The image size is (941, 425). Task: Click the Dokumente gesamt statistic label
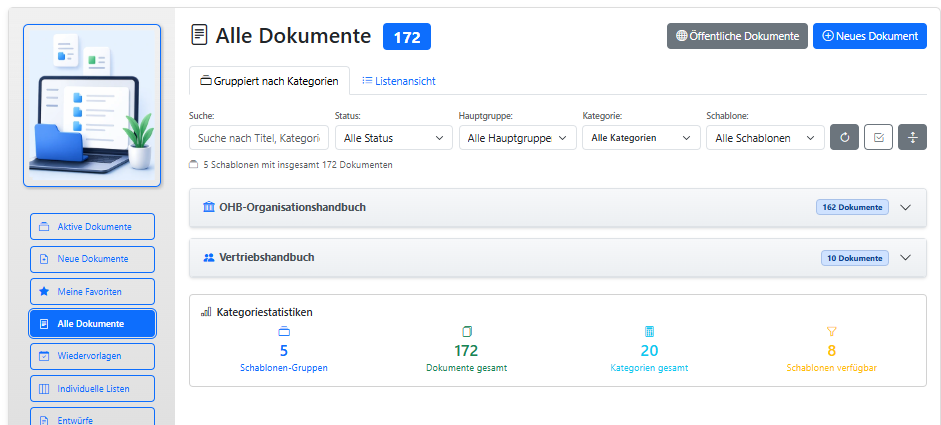pyautogui.click(x=467, y=368)
